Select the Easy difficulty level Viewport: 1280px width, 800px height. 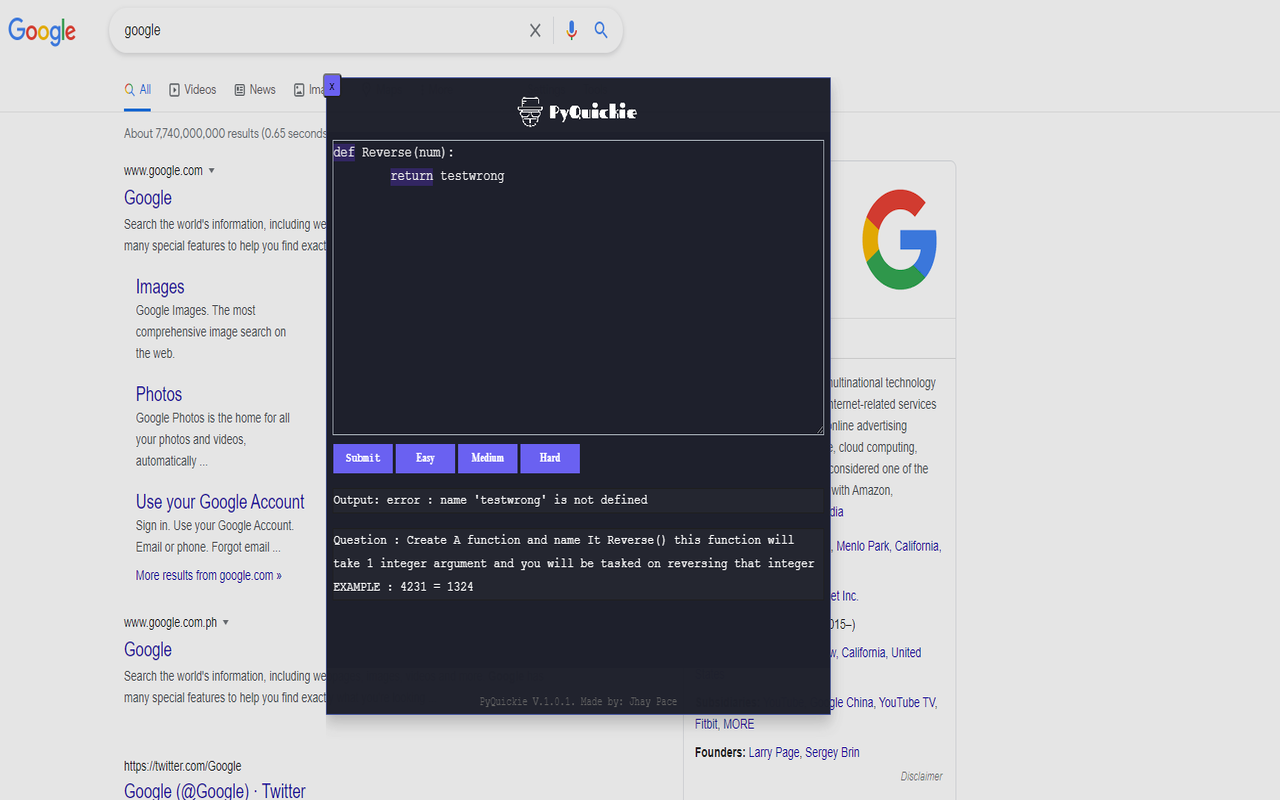coord(424,458)
